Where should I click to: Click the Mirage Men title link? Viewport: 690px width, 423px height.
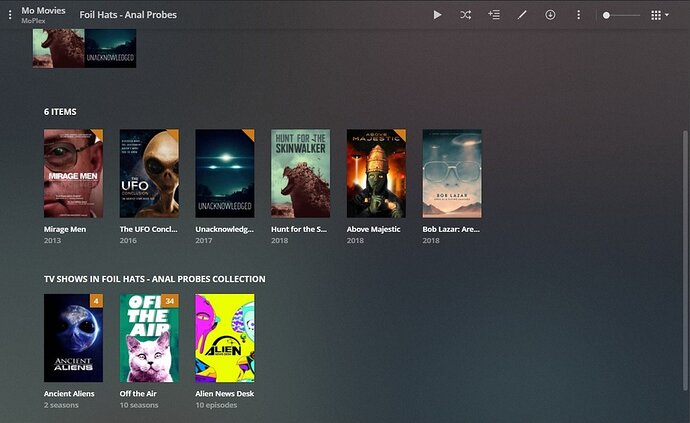[65, 229]
